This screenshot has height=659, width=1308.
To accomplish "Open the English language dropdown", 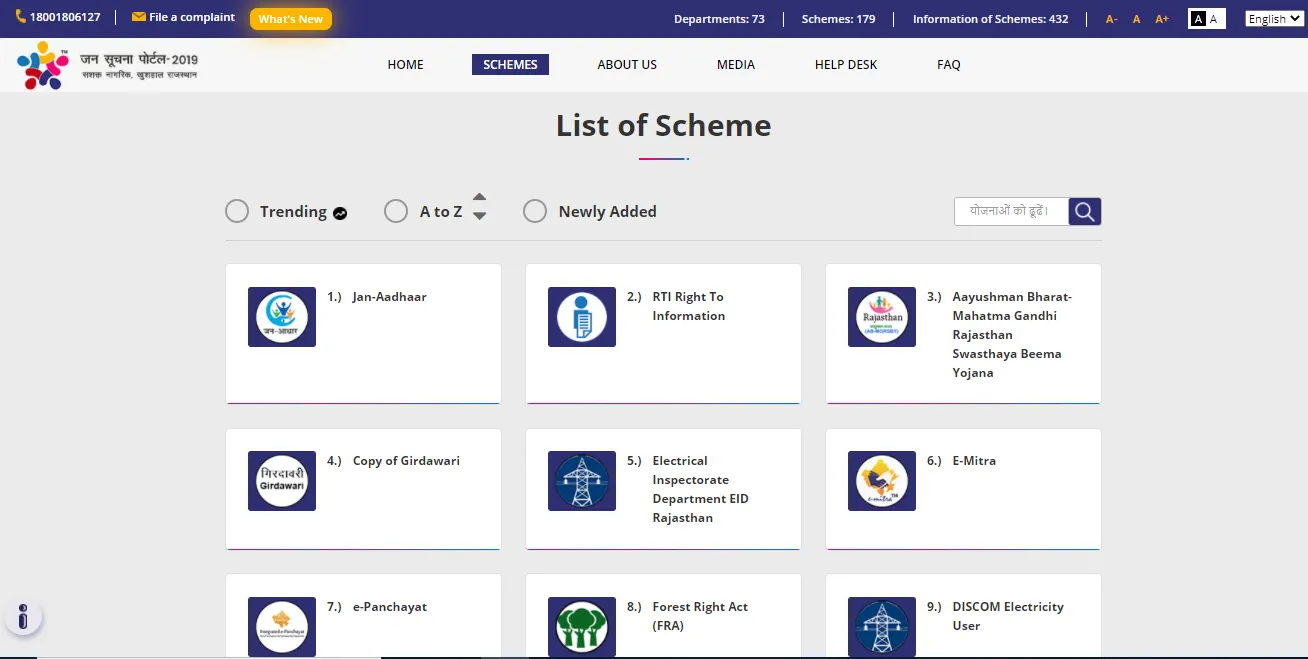I will (1273, 19).
